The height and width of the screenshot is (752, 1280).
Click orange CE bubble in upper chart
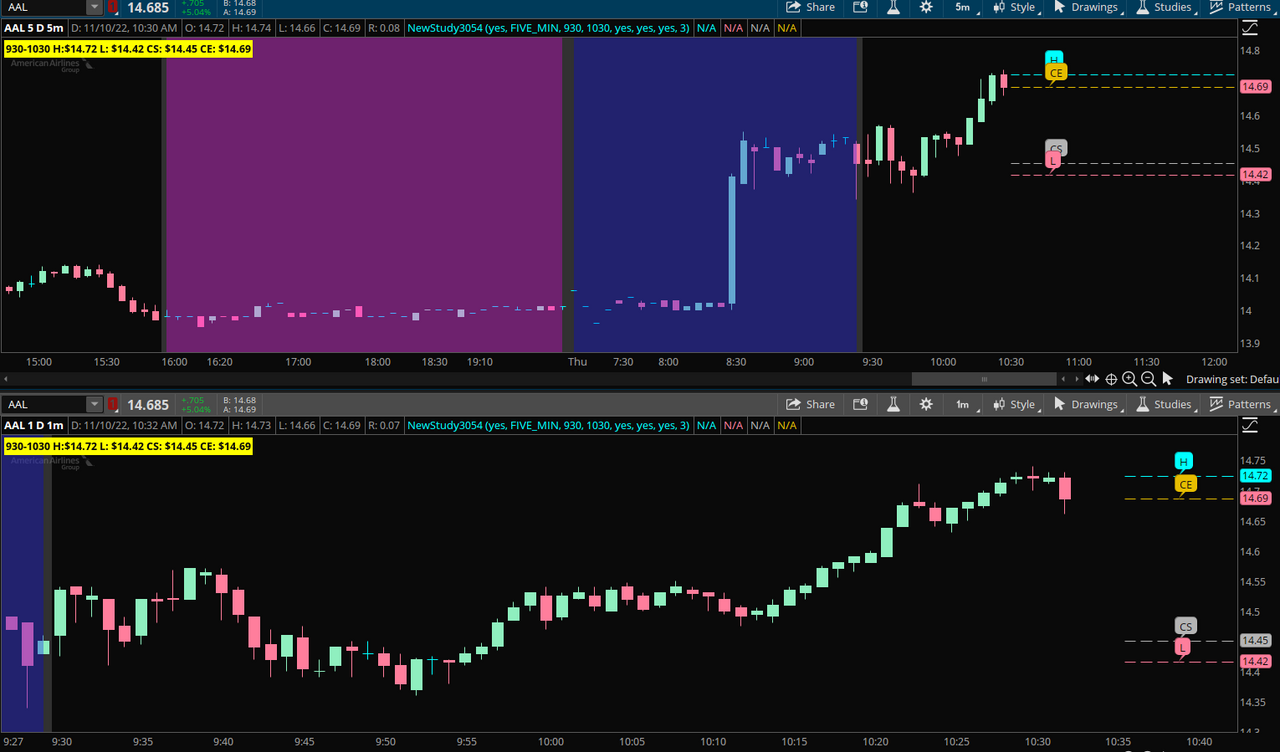(x=1056, y=73)
